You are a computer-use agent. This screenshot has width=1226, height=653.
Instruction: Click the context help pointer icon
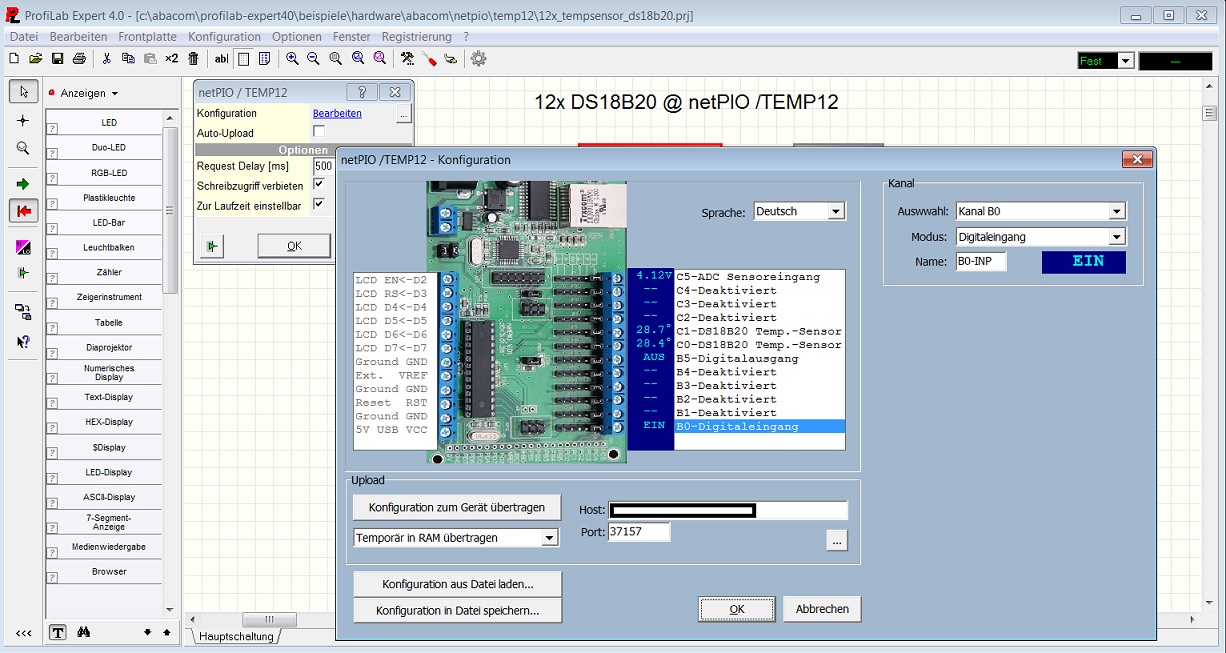pos(24,341)
